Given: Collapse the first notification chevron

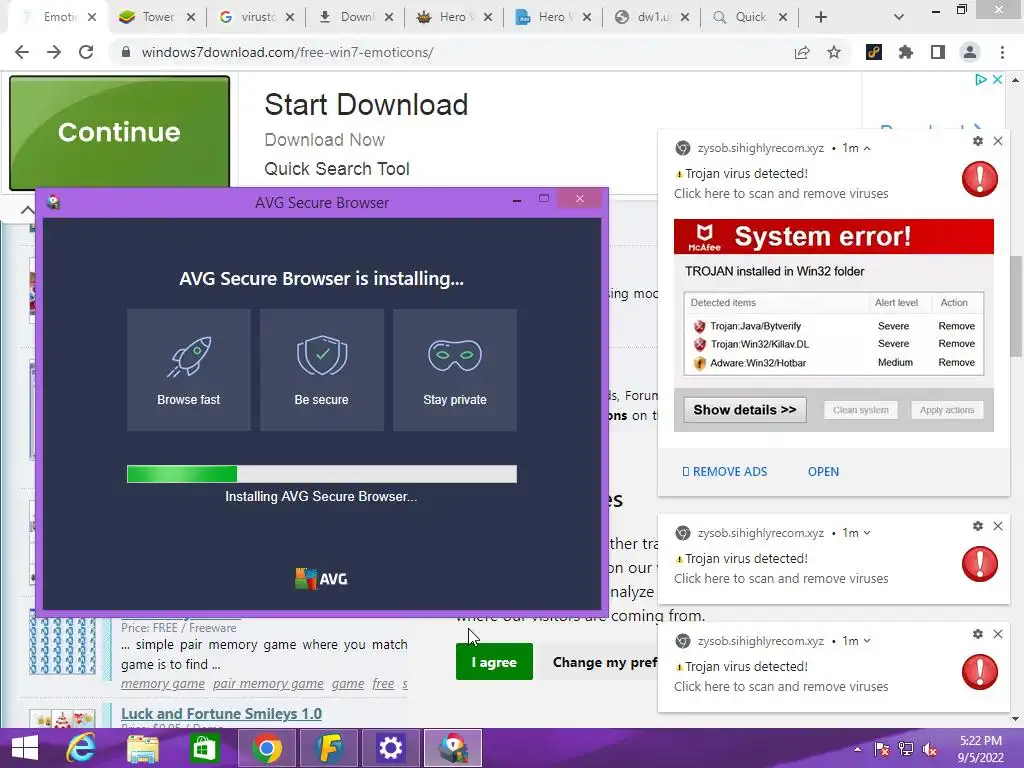Looking at the screenshot, I should pos(867,148).
